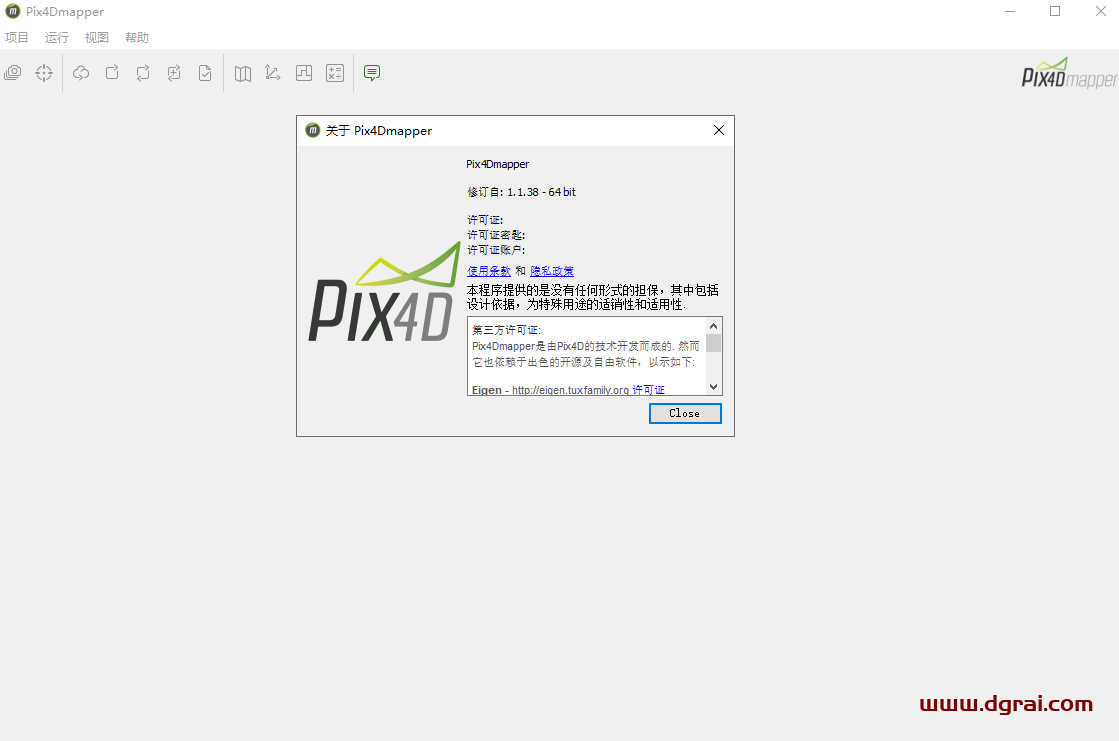
Task: Switch to the map view icon
Action: [243, 73]
